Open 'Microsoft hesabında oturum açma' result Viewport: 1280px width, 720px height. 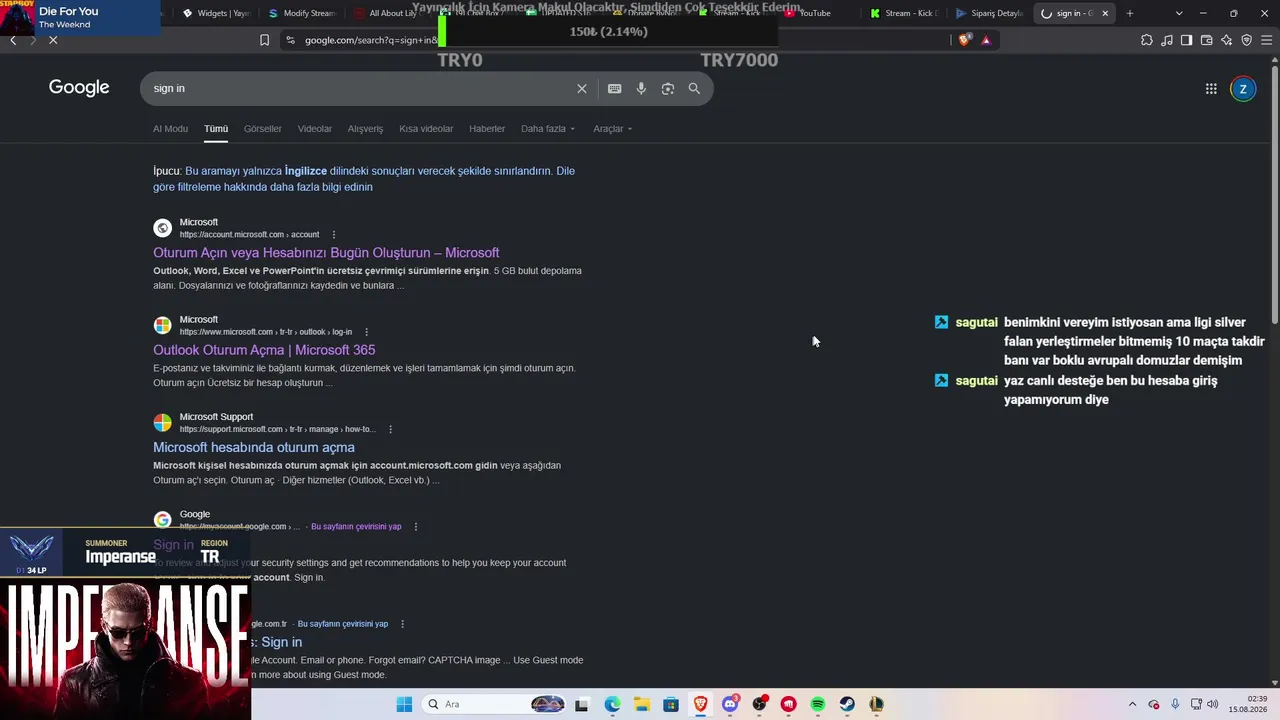[x=254, y=447]
